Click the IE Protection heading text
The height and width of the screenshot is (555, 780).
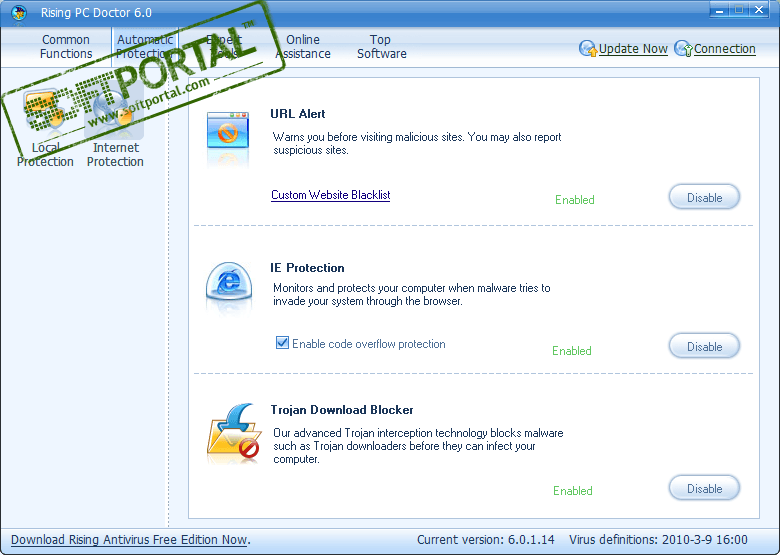pos(307,268)
